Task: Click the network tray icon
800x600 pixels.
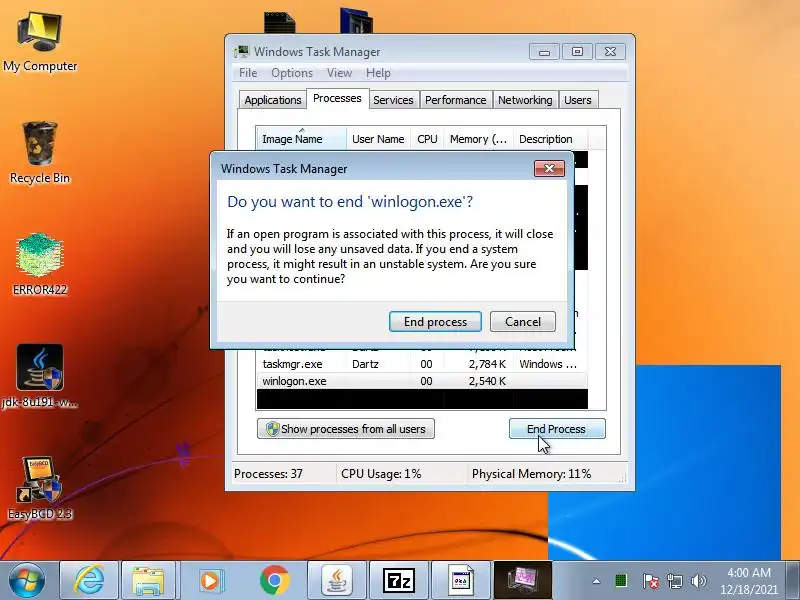Action: [674, 581]
